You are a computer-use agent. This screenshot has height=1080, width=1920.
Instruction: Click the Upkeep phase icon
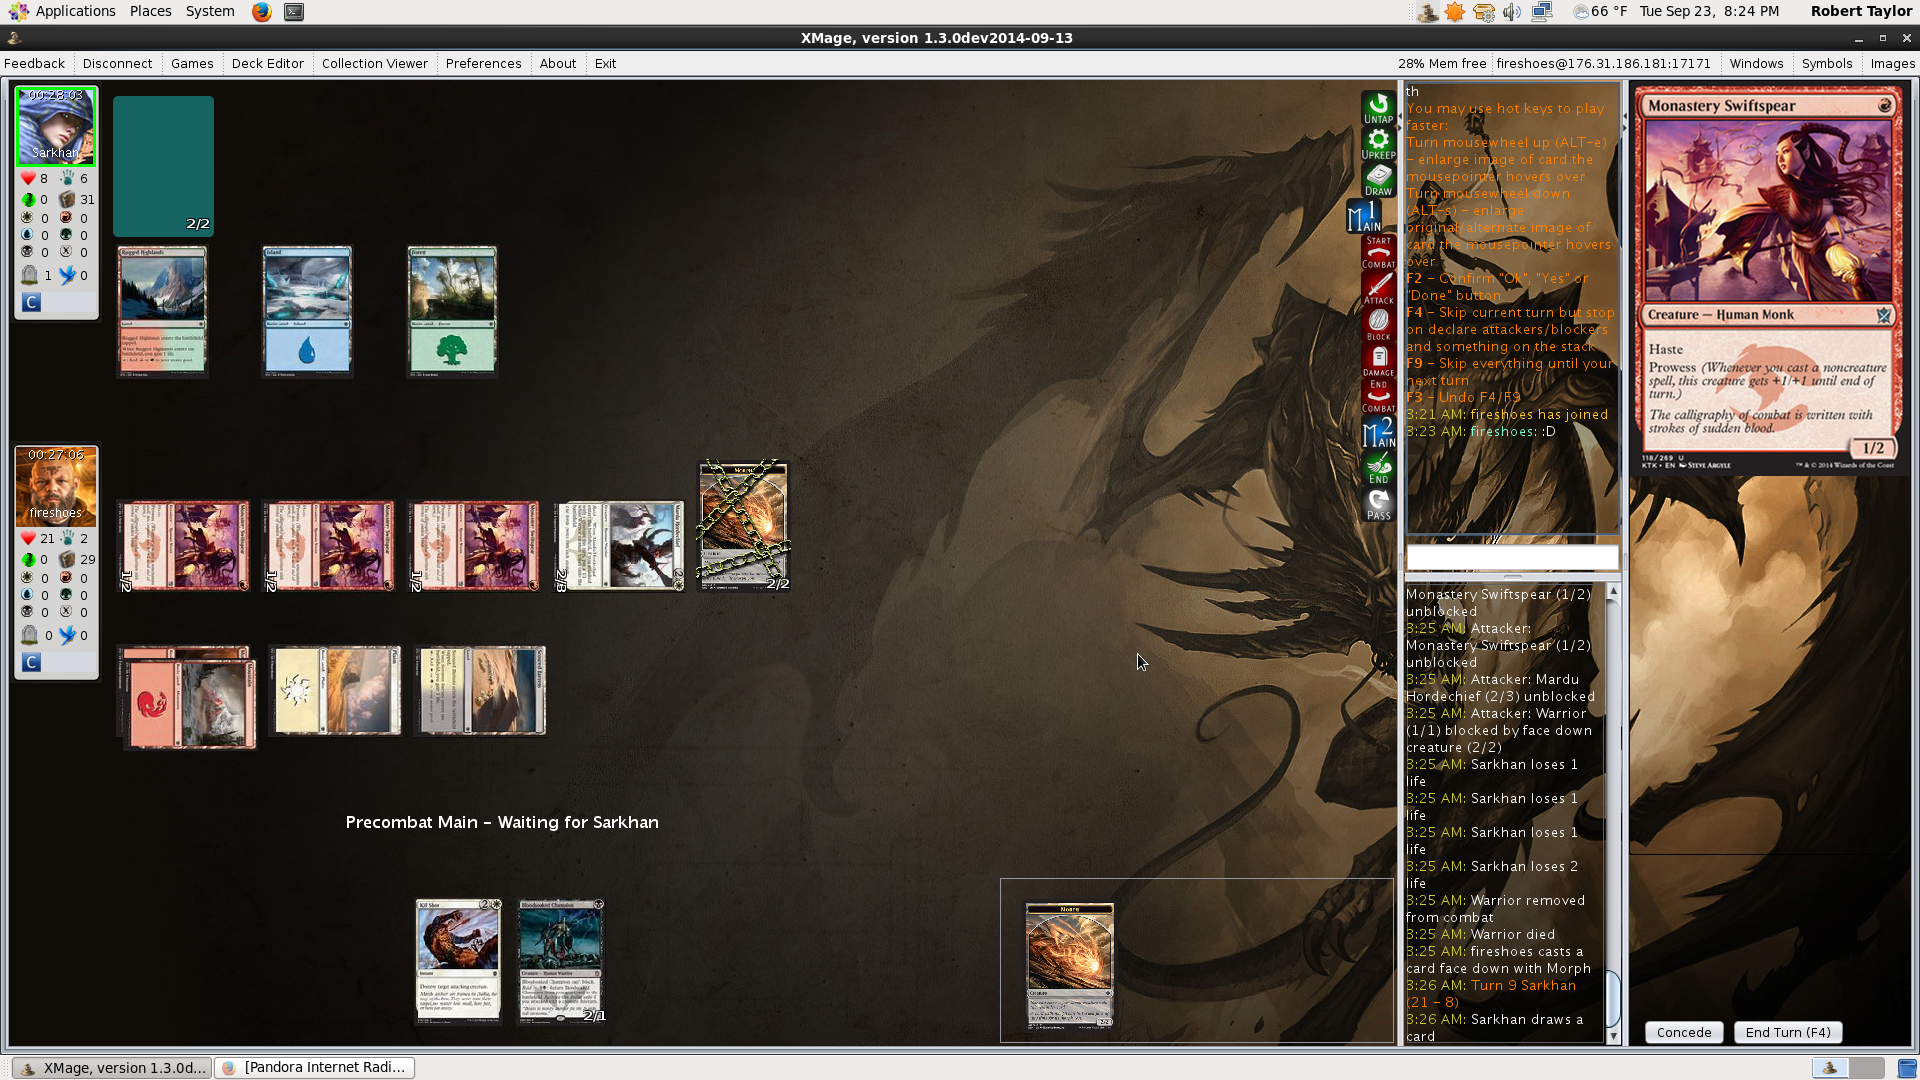(x=1378, y=143)
